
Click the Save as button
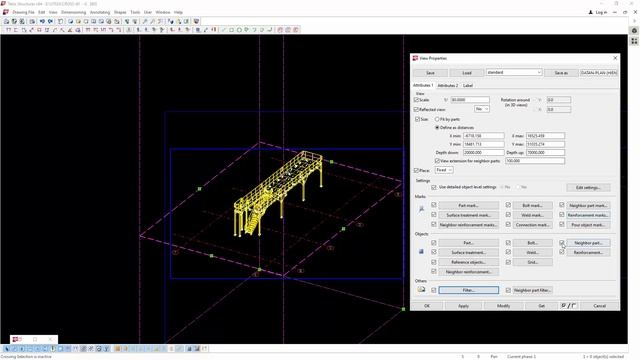(561, 73)
